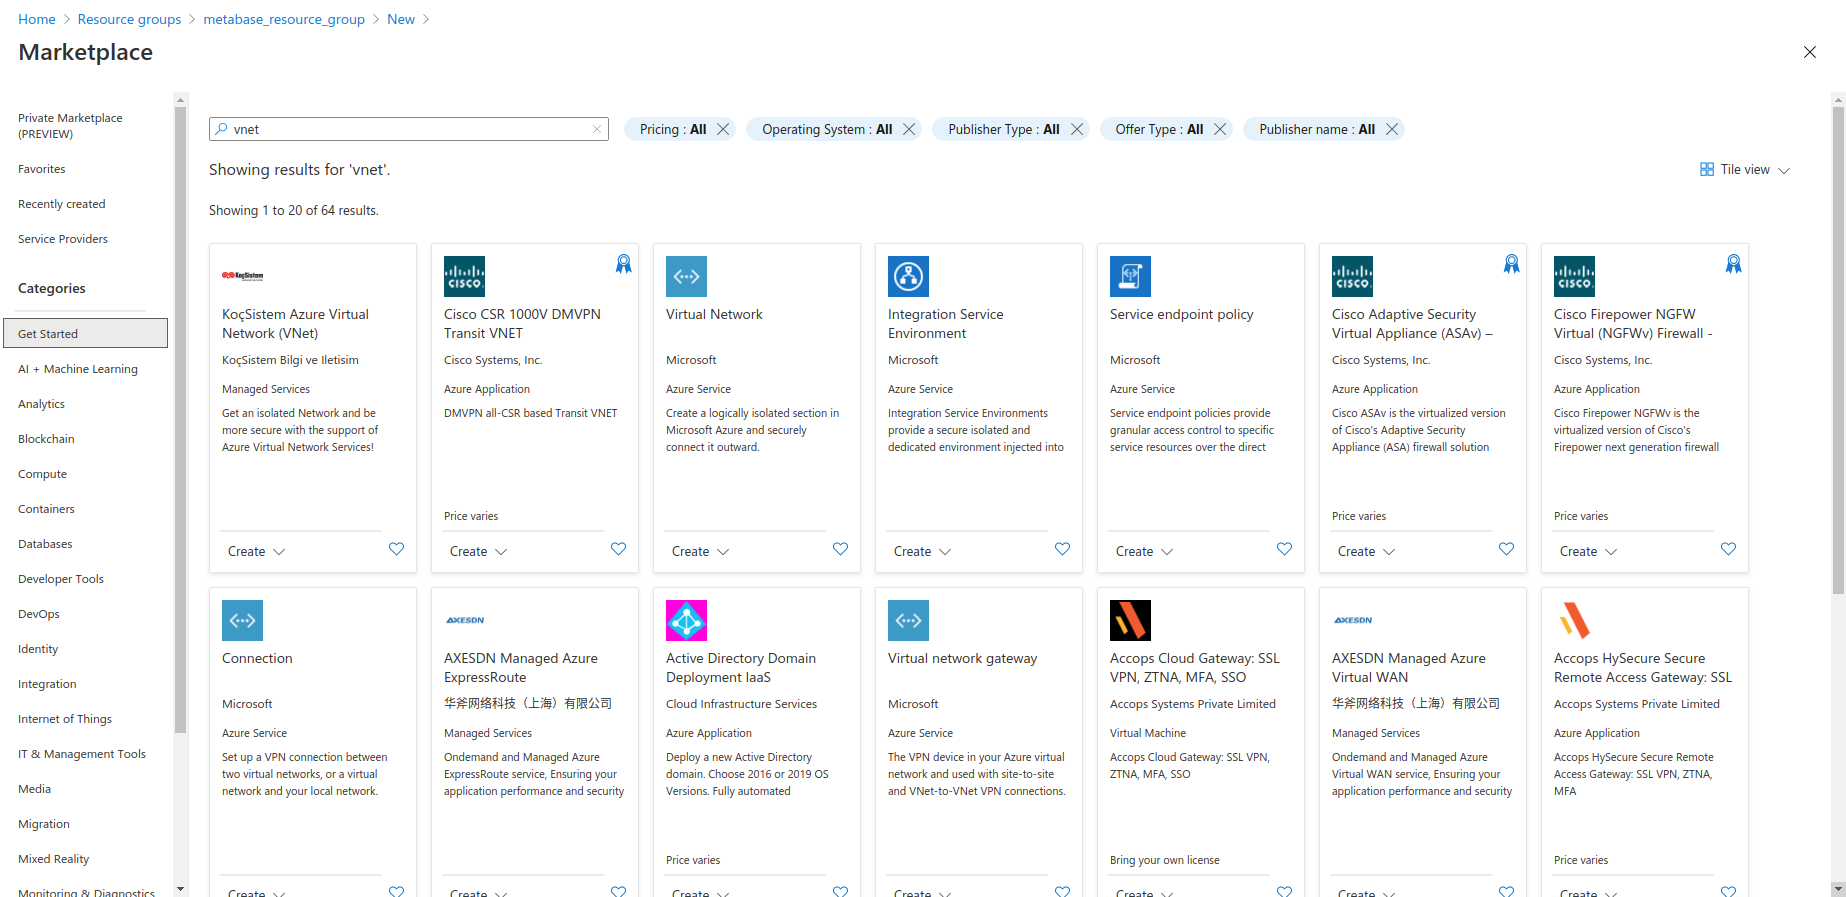Select the Get Started category
1846x897 pixels.
point(86,333)
